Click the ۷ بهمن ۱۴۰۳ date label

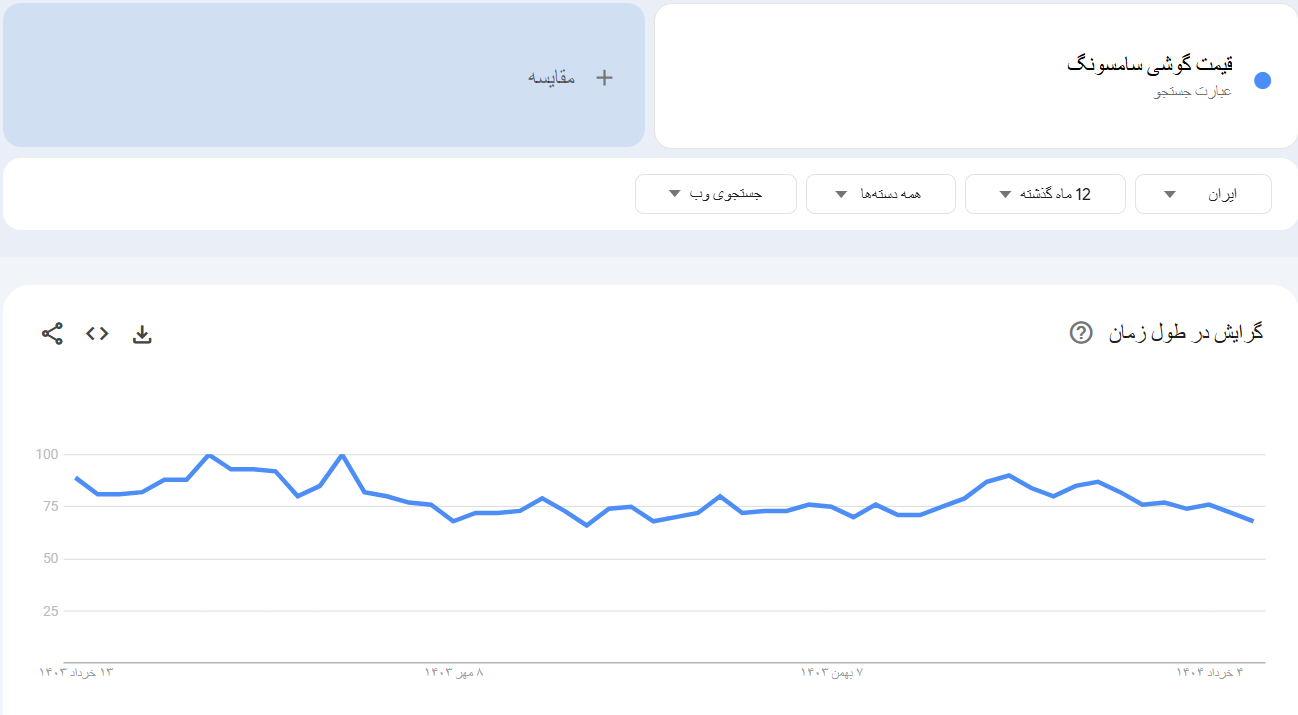point(831,673)
